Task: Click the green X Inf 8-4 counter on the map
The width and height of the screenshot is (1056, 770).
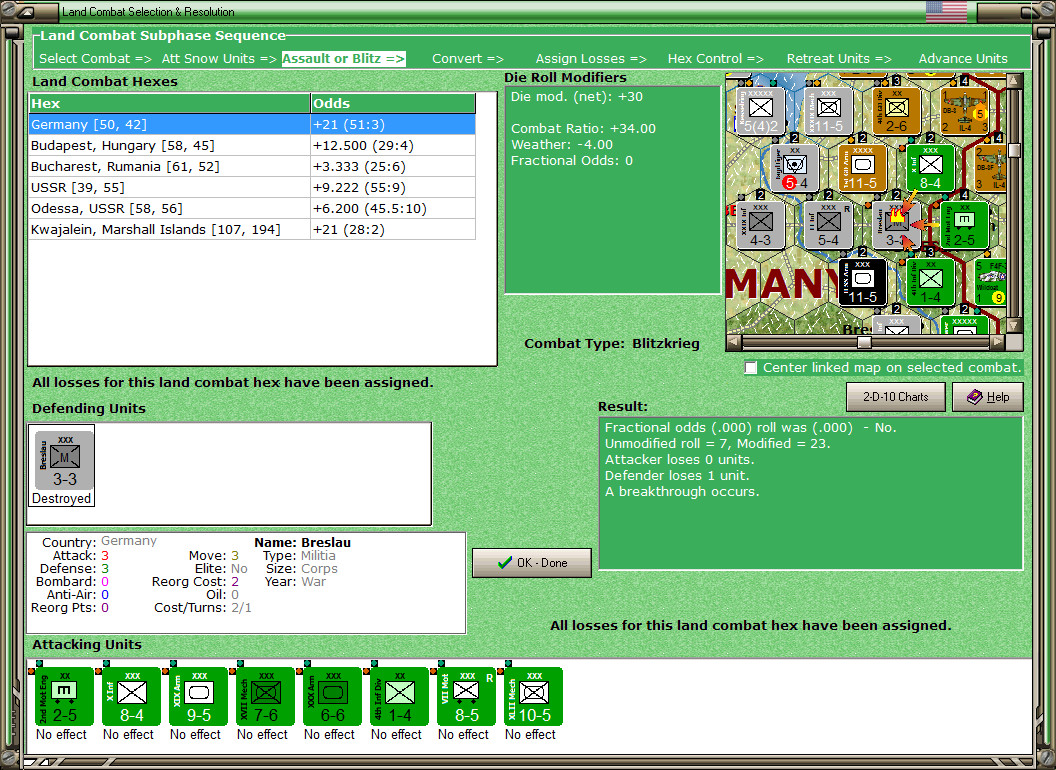Action: [930, 168]
